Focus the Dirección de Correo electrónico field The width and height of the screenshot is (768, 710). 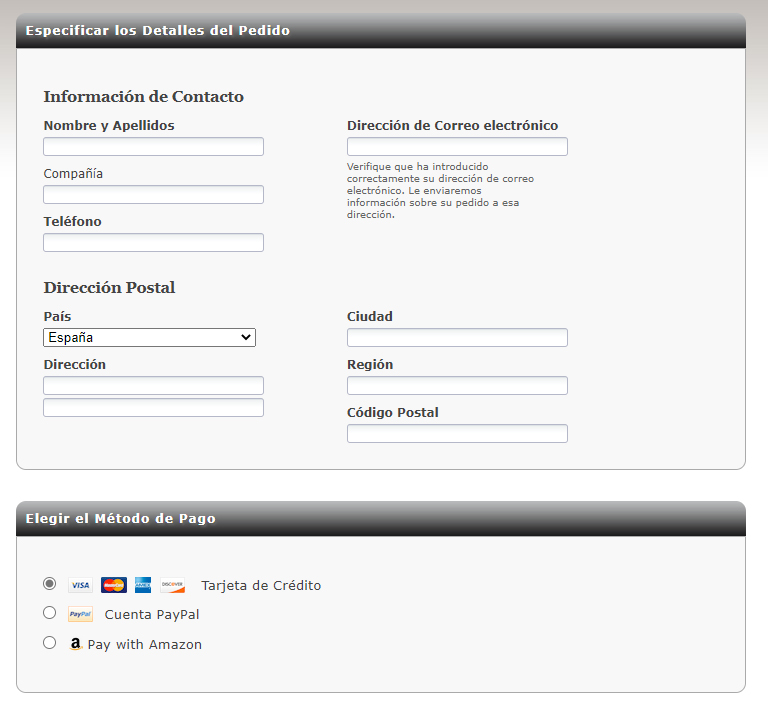coord(457,147)
